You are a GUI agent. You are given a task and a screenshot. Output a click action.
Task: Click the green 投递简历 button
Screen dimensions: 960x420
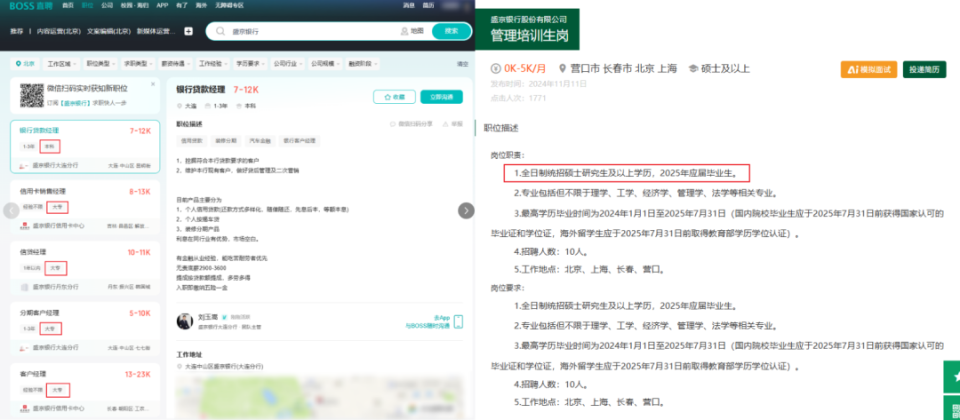click(x=924, y=70)
